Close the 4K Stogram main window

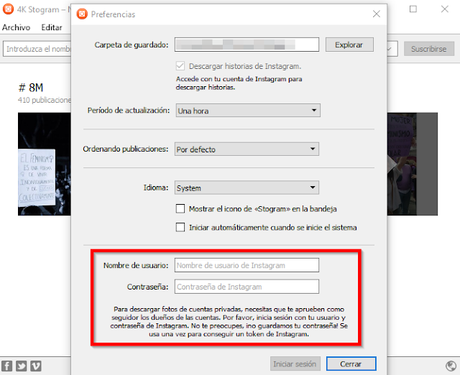(x=445, y=9)
